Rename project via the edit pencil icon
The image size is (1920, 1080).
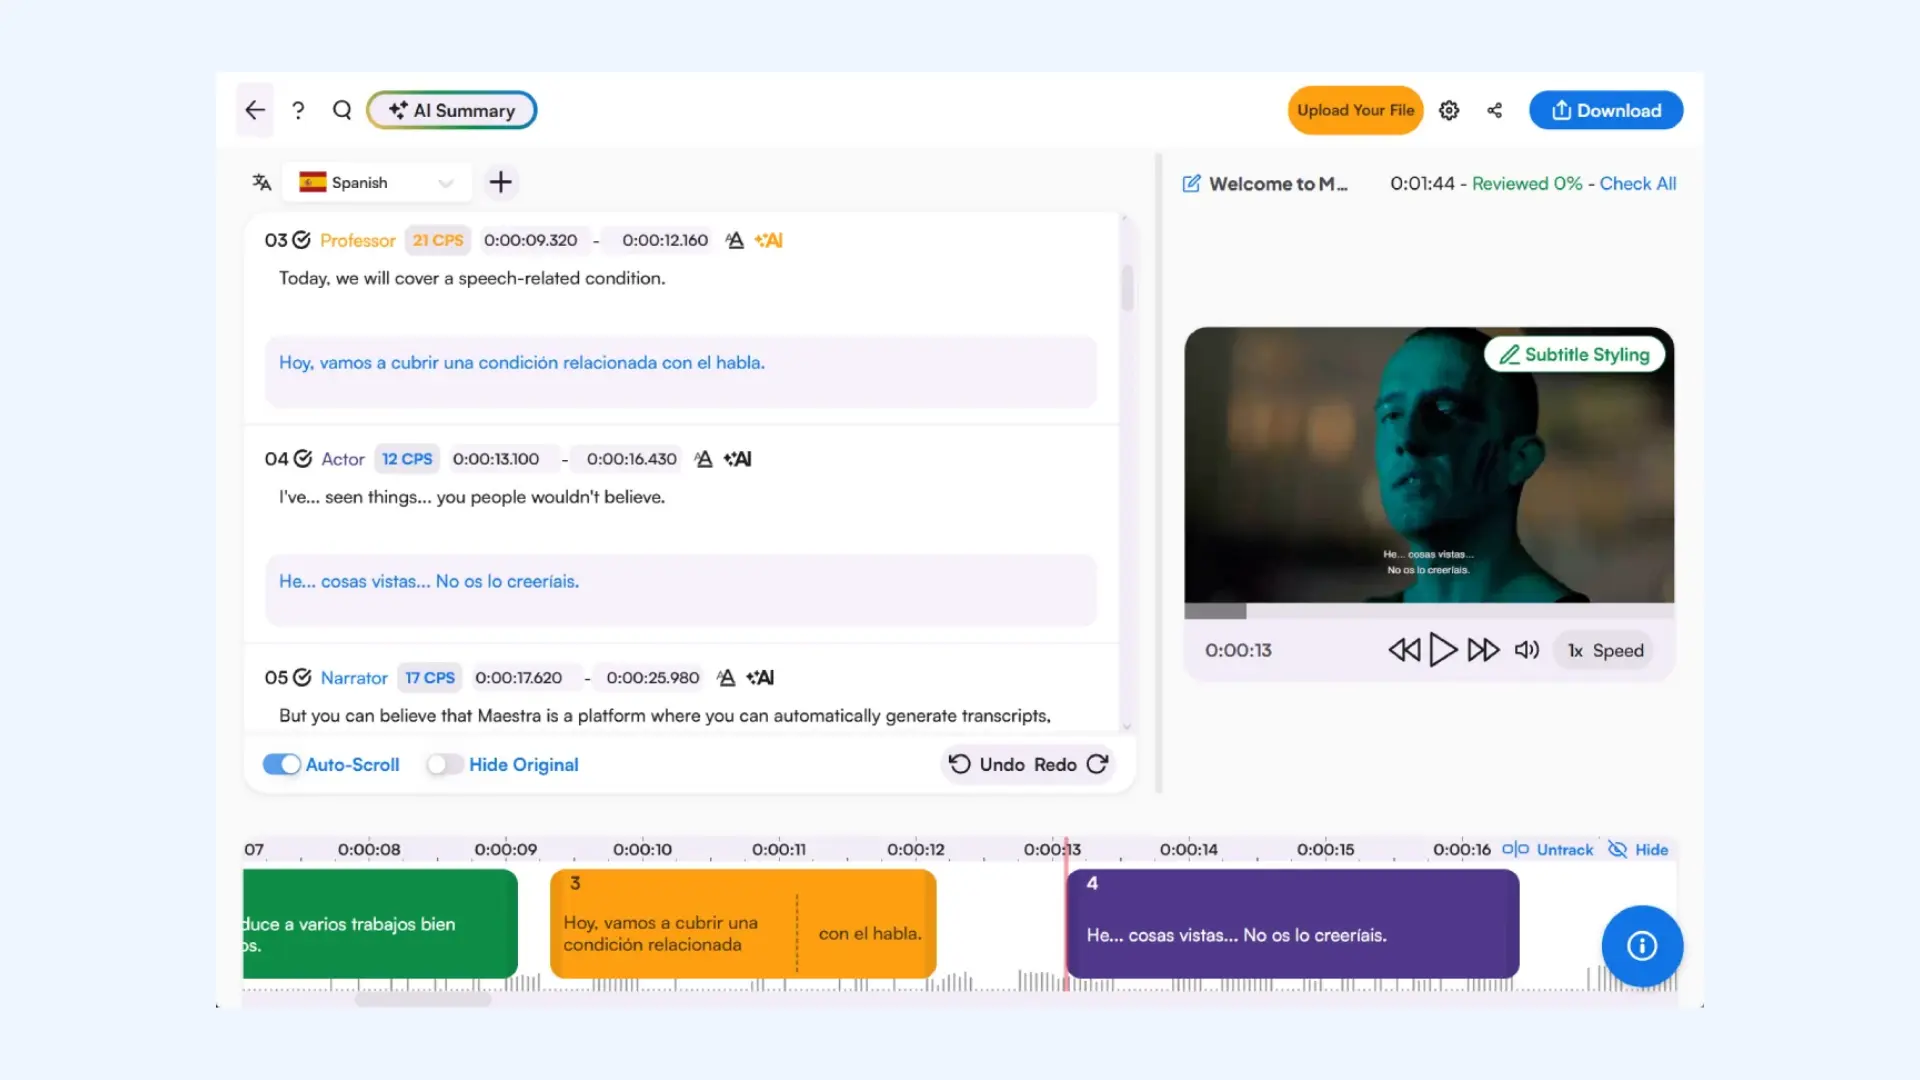pos(1191,183)
